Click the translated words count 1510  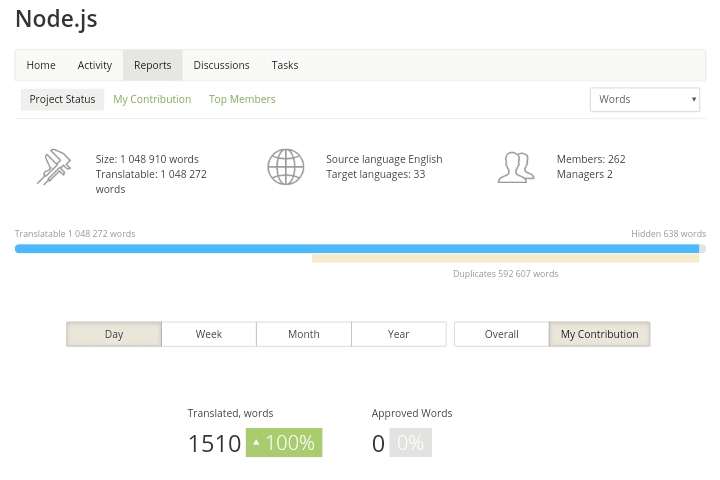214,444
